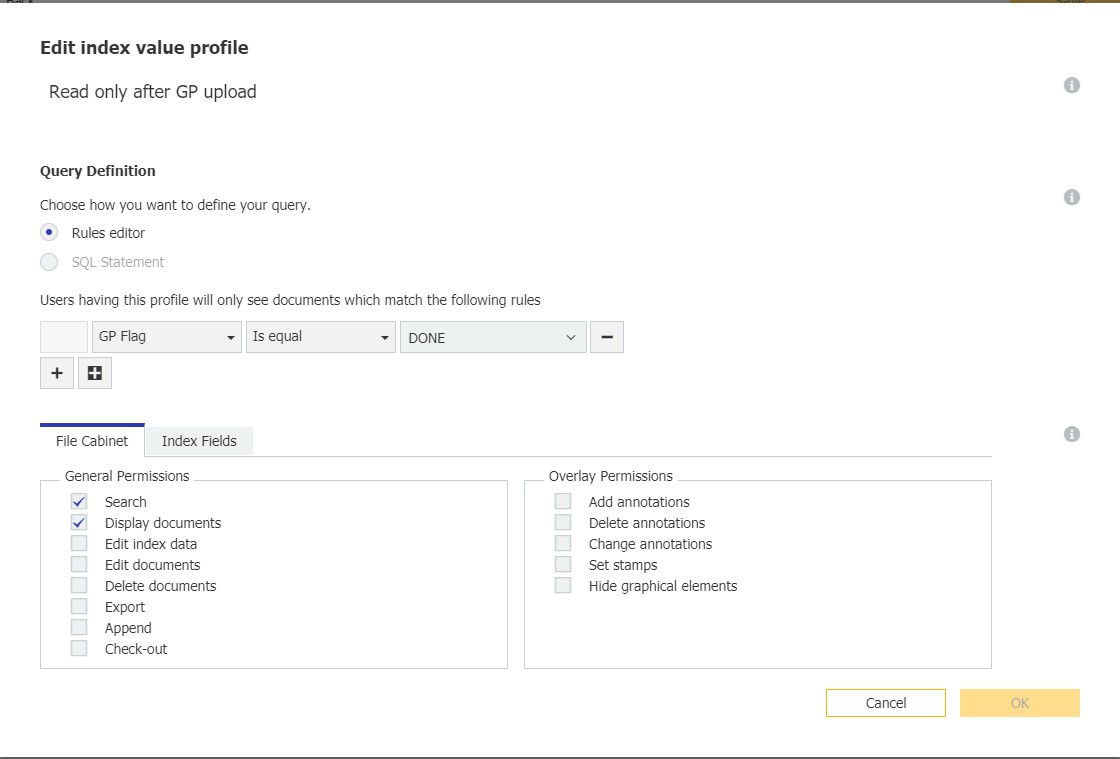Screen dimensions: 1120x759
Task: Open the GP Flag field dropdown
Action: 167,337
